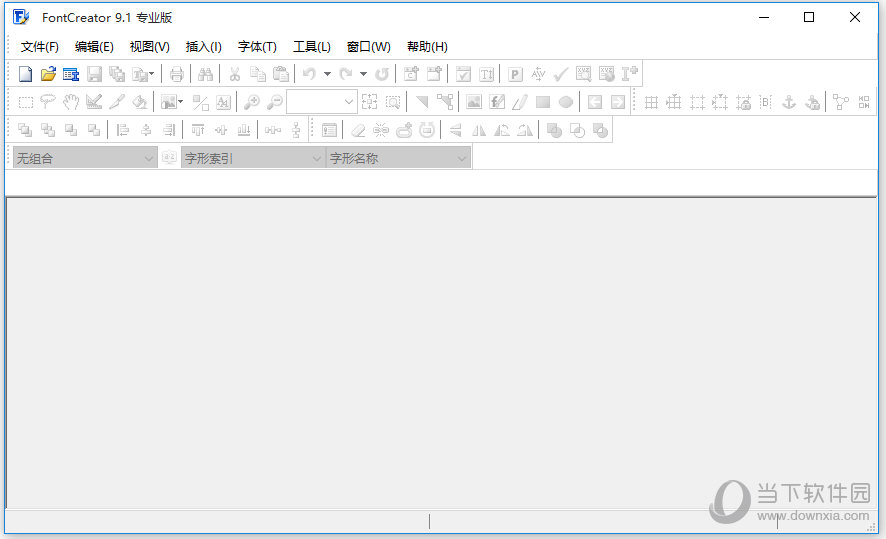Create a new font with the blank page icon
Screen dimensions: 886x539
pos(25,74)
